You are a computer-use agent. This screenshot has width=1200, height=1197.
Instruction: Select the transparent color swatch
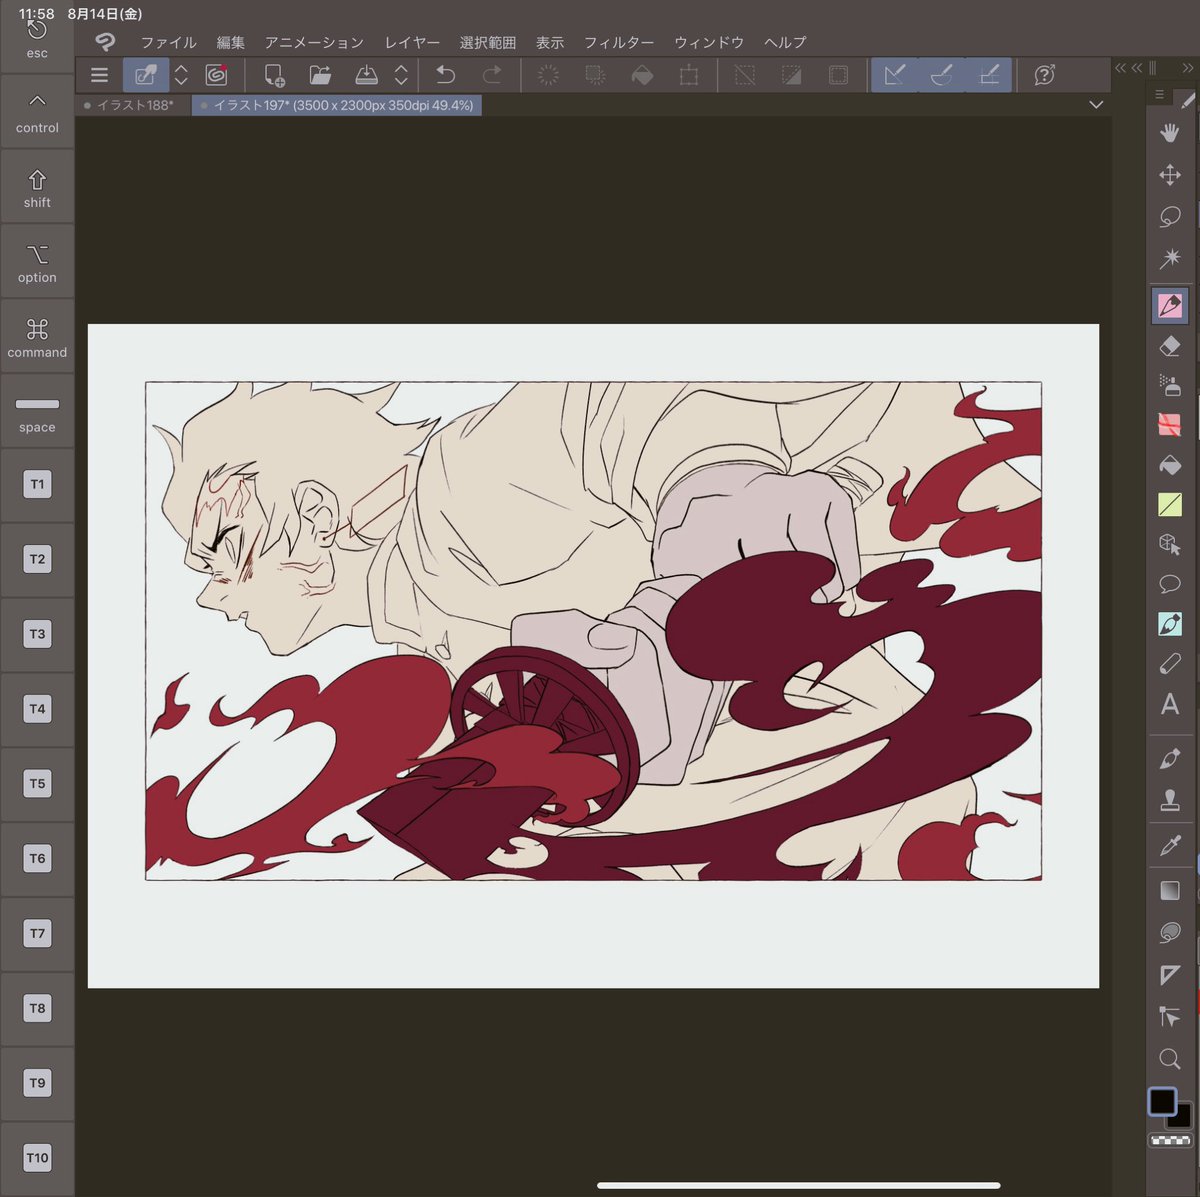pyautogui.click(x=1170, y=1140)
